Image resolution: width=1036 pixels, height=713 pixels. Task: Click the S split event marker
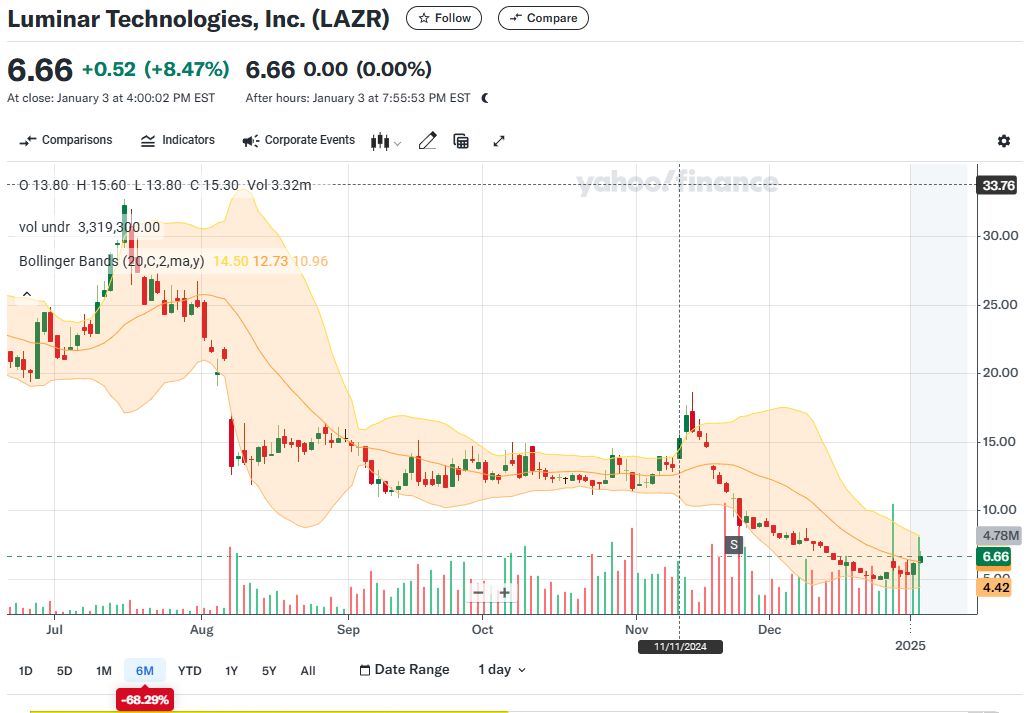733,545
